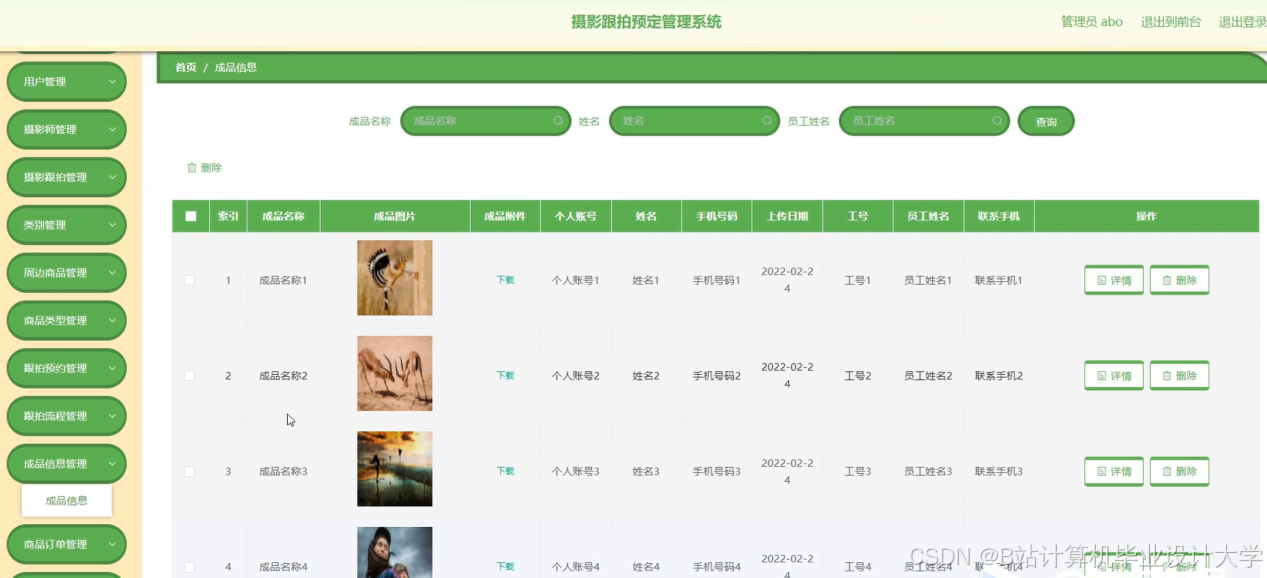Image resolution: width=1267 pixels, height=578 pixels.
Task: Check the row for 成品名称1
Action: click(190, 280)
